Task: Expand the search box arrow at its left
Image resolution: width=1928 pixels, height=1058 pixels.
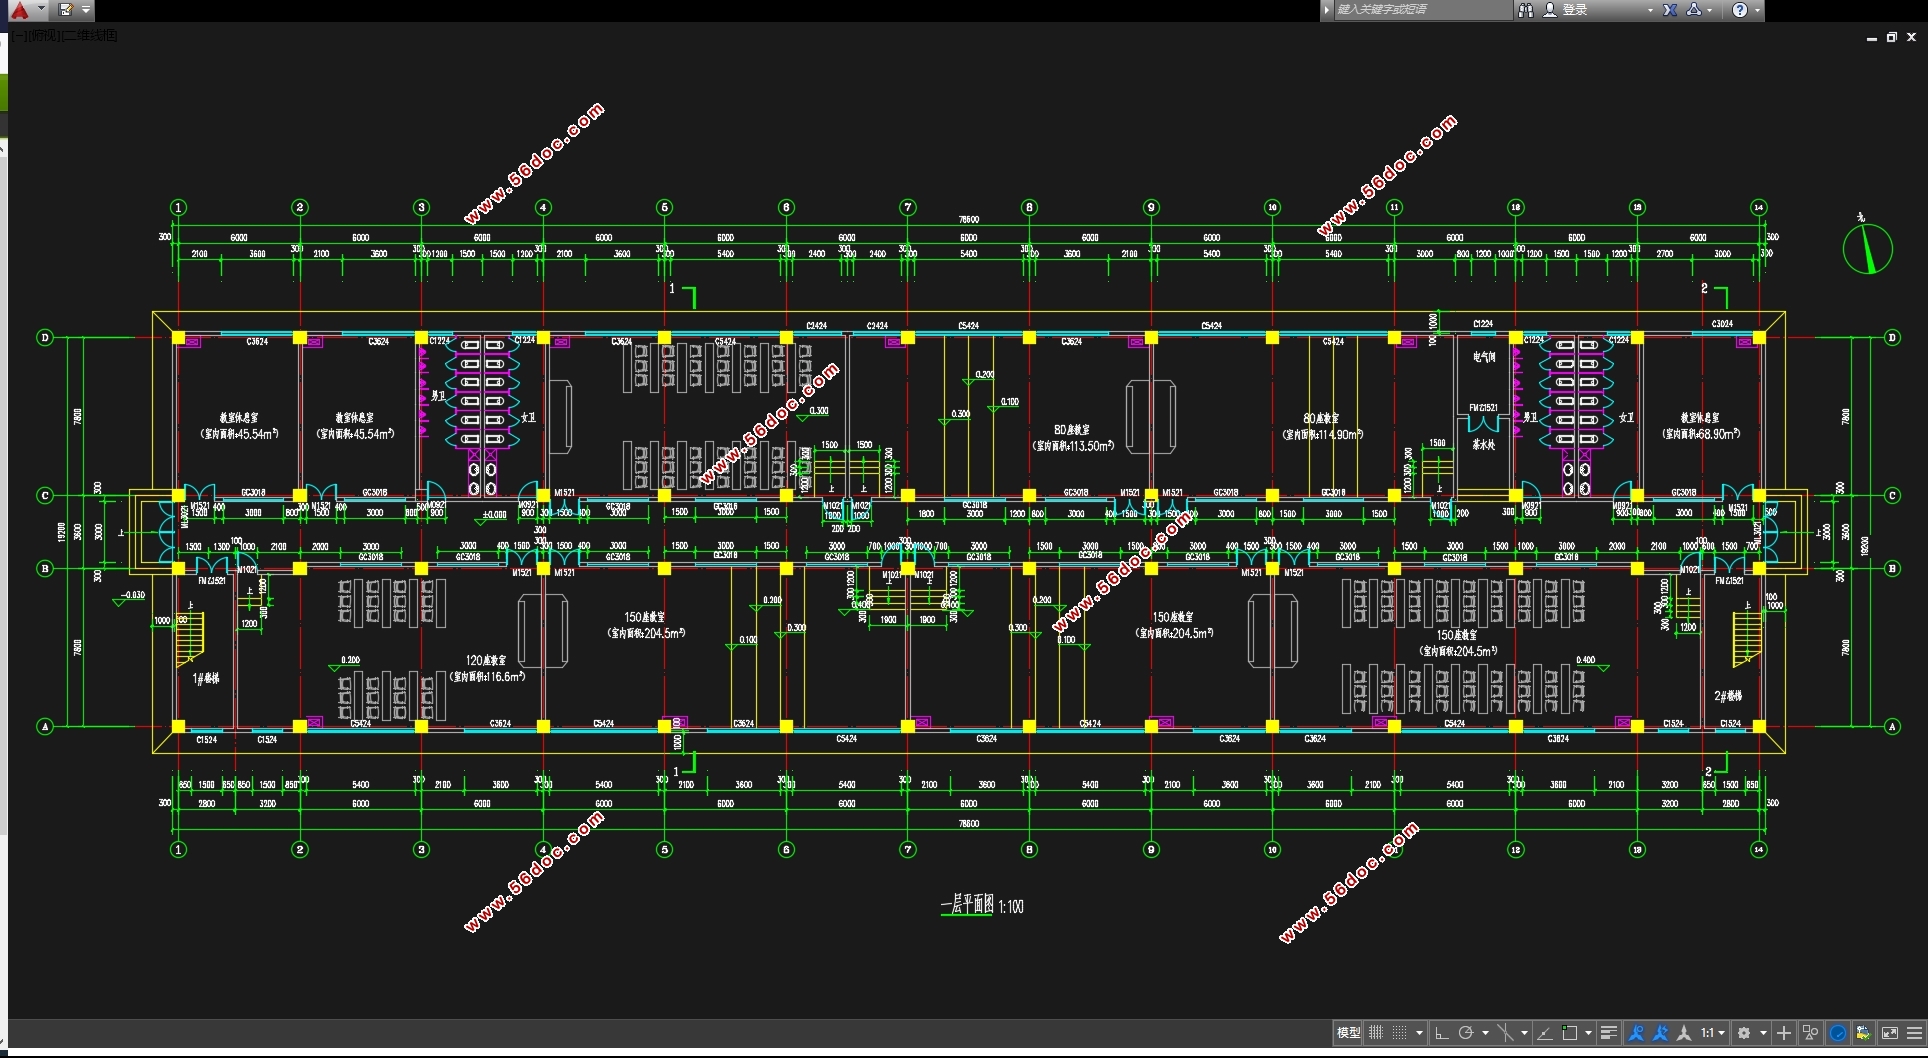Action: (1327, 10)
